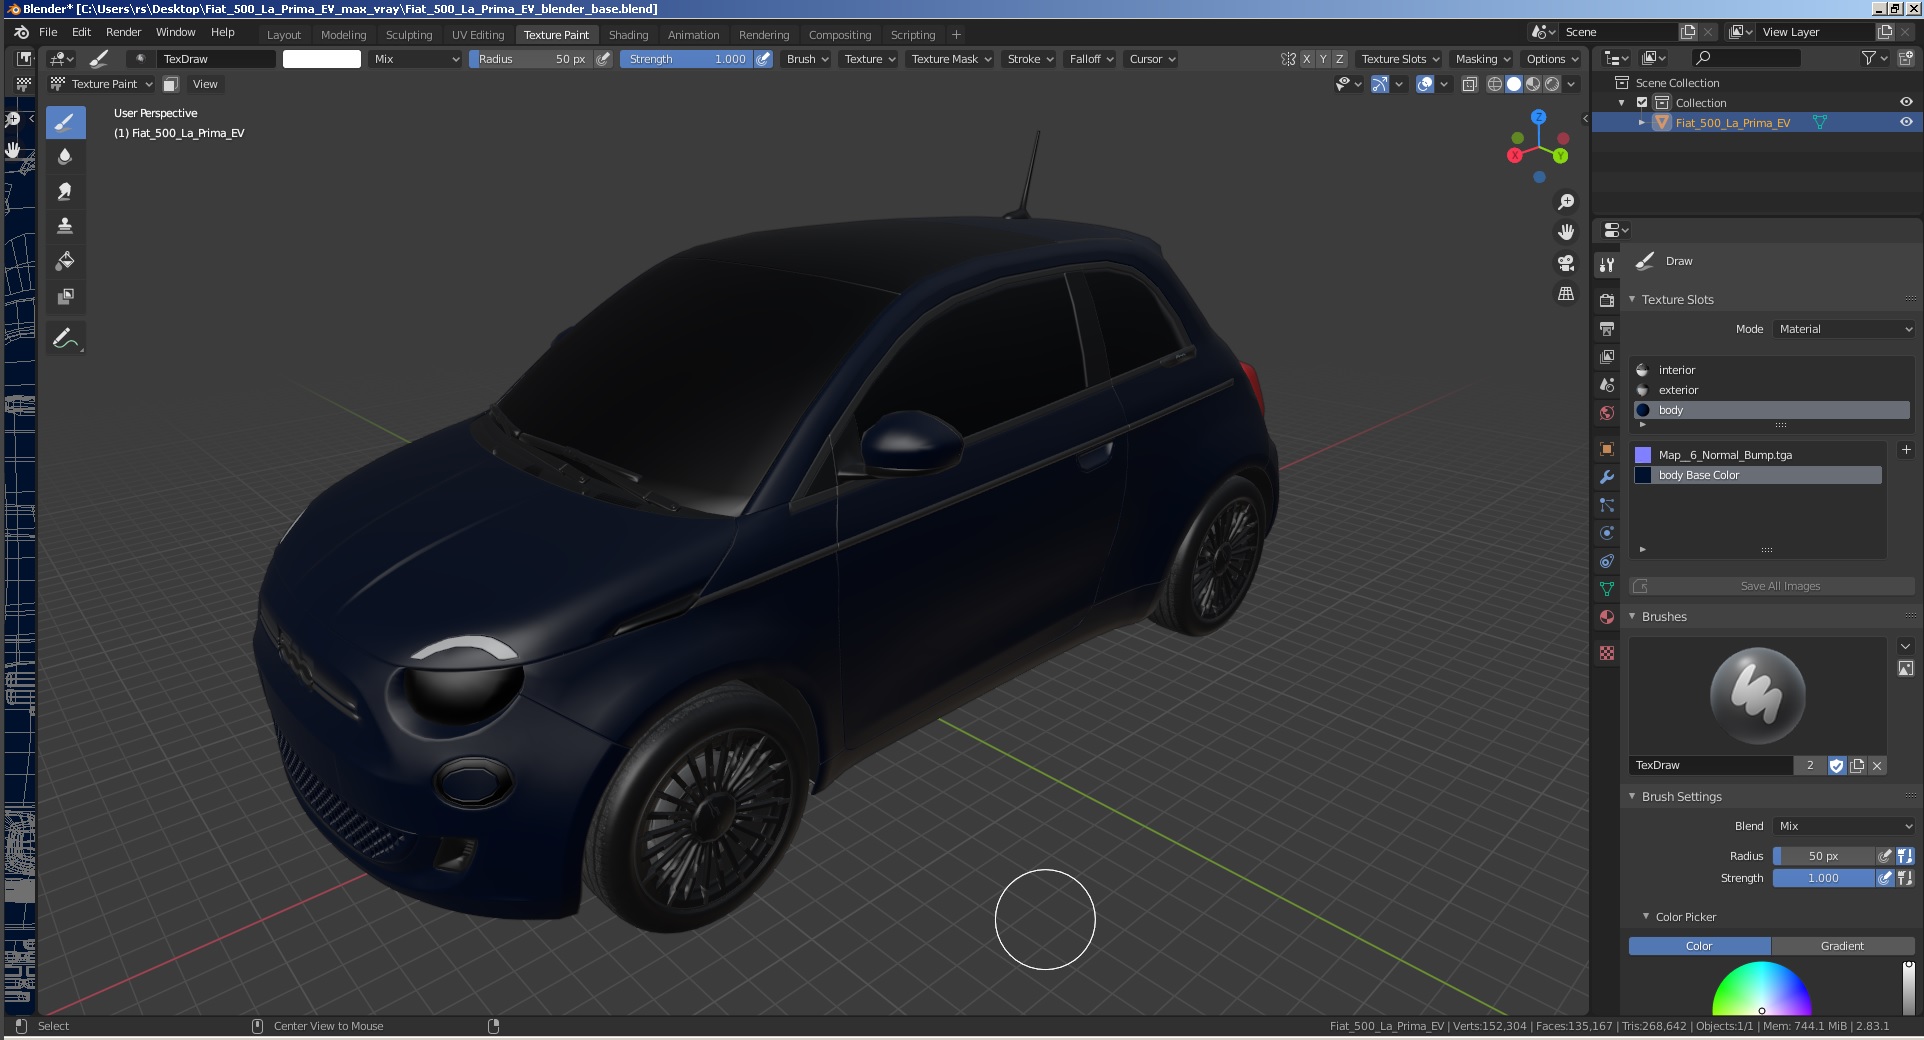Select the Fill bucket tool
The height and width of the screenshot is (1040, 1924).
click(x=65, y=261)
